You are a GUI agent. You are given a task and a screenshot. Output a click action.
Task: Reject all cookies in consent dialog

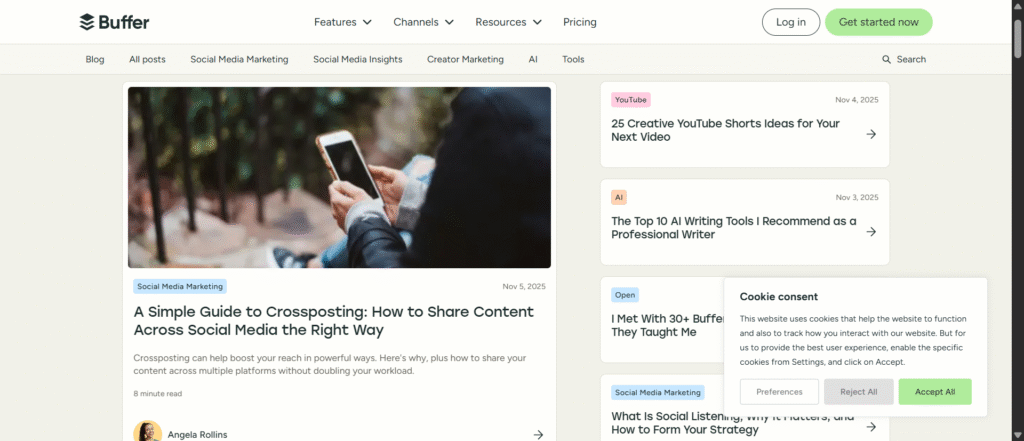pos(858,392)
